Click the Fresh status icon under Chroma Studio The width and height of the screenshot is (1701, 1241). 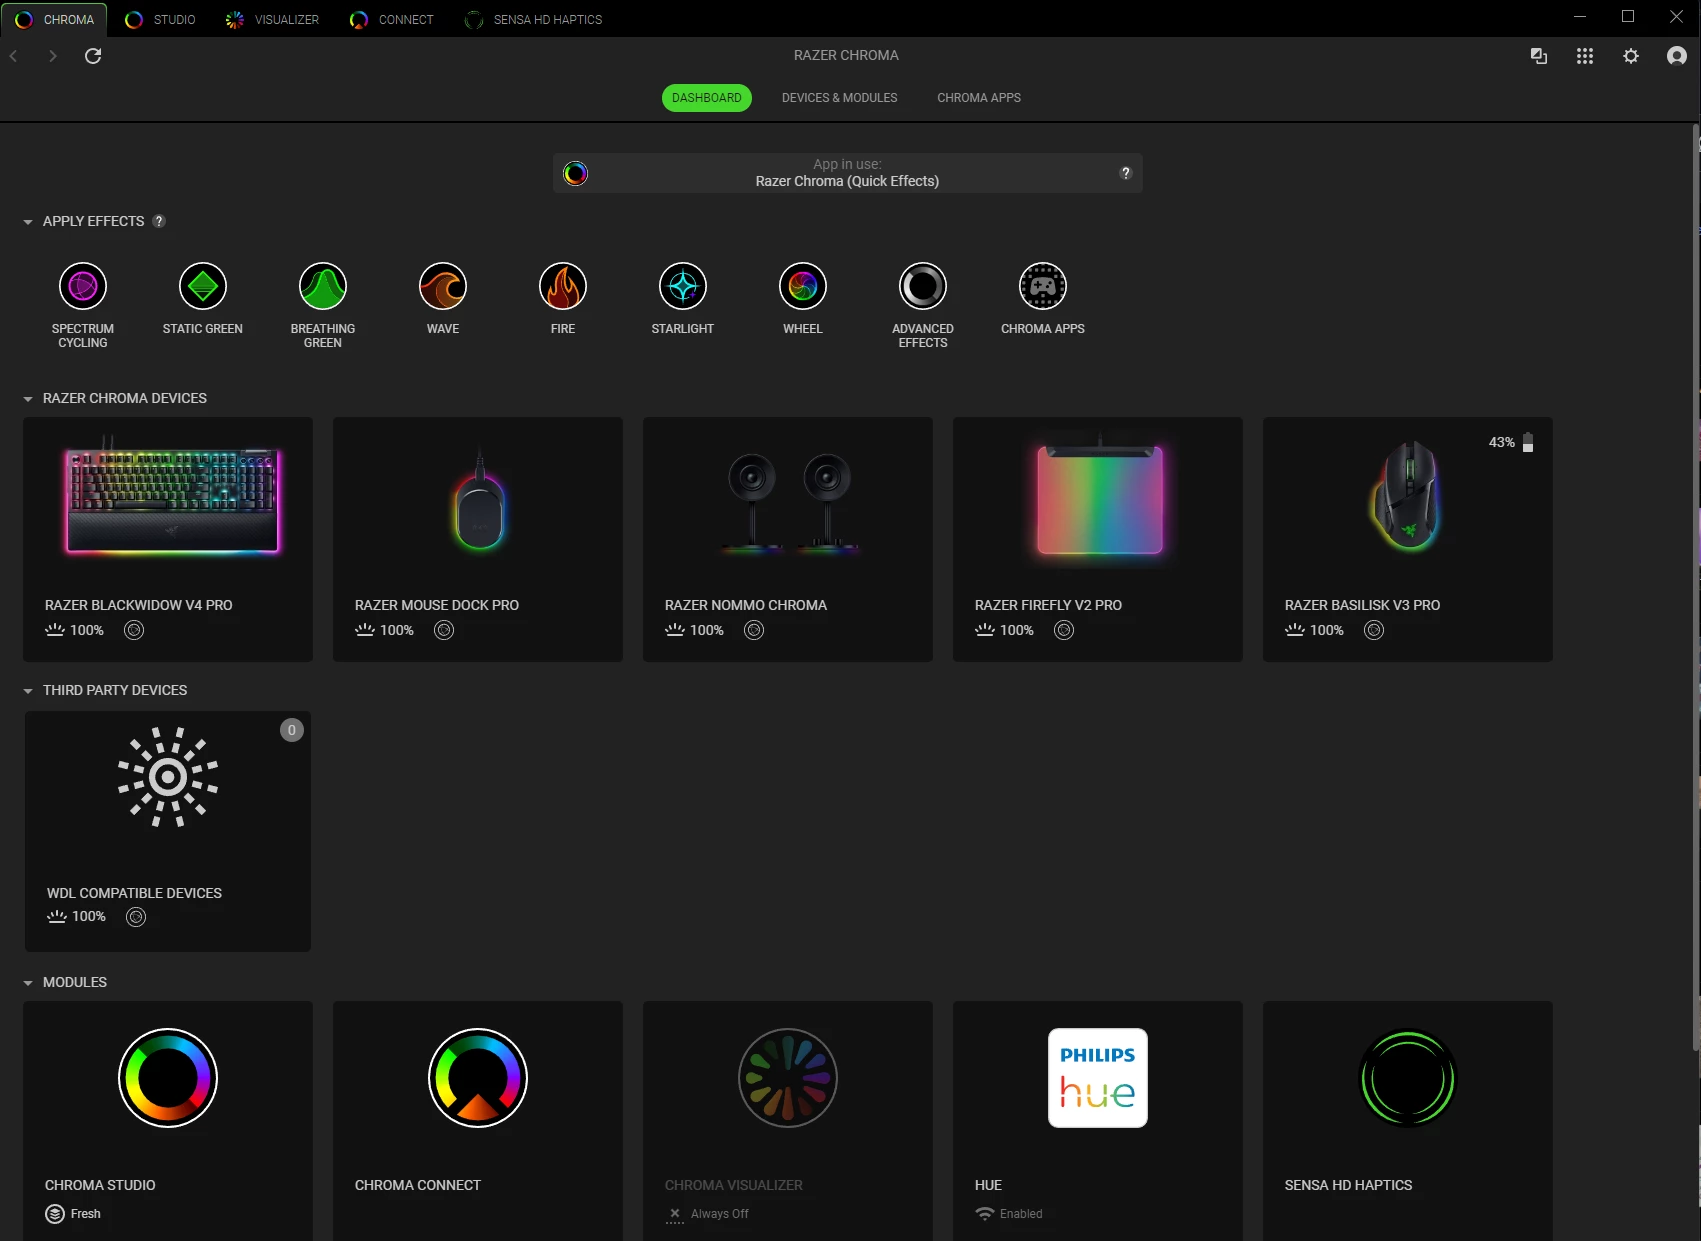pyautogui.click(x=55, y=1214)
